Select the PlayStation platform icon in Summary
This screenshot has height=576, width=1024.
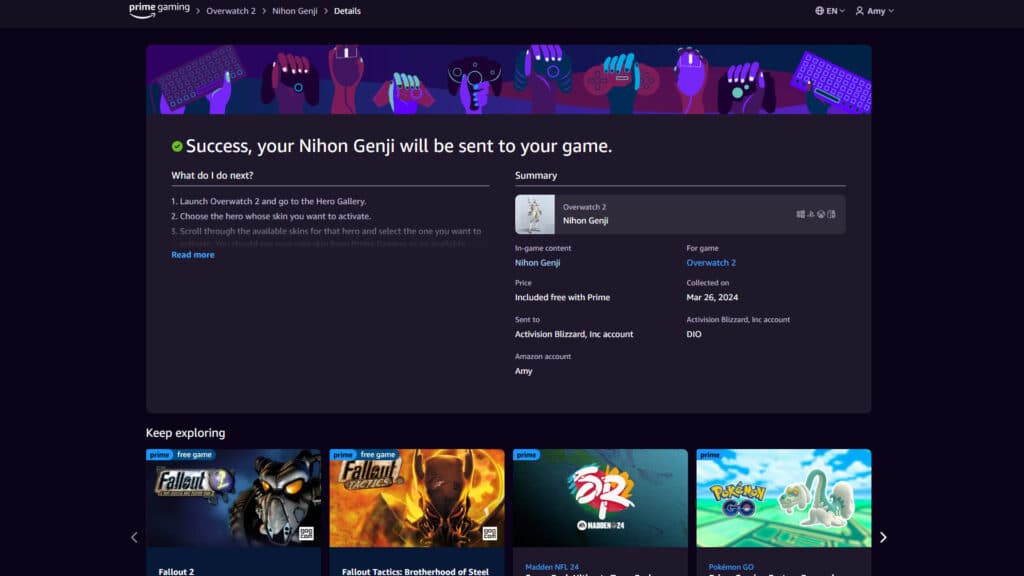tap(812, 213)
